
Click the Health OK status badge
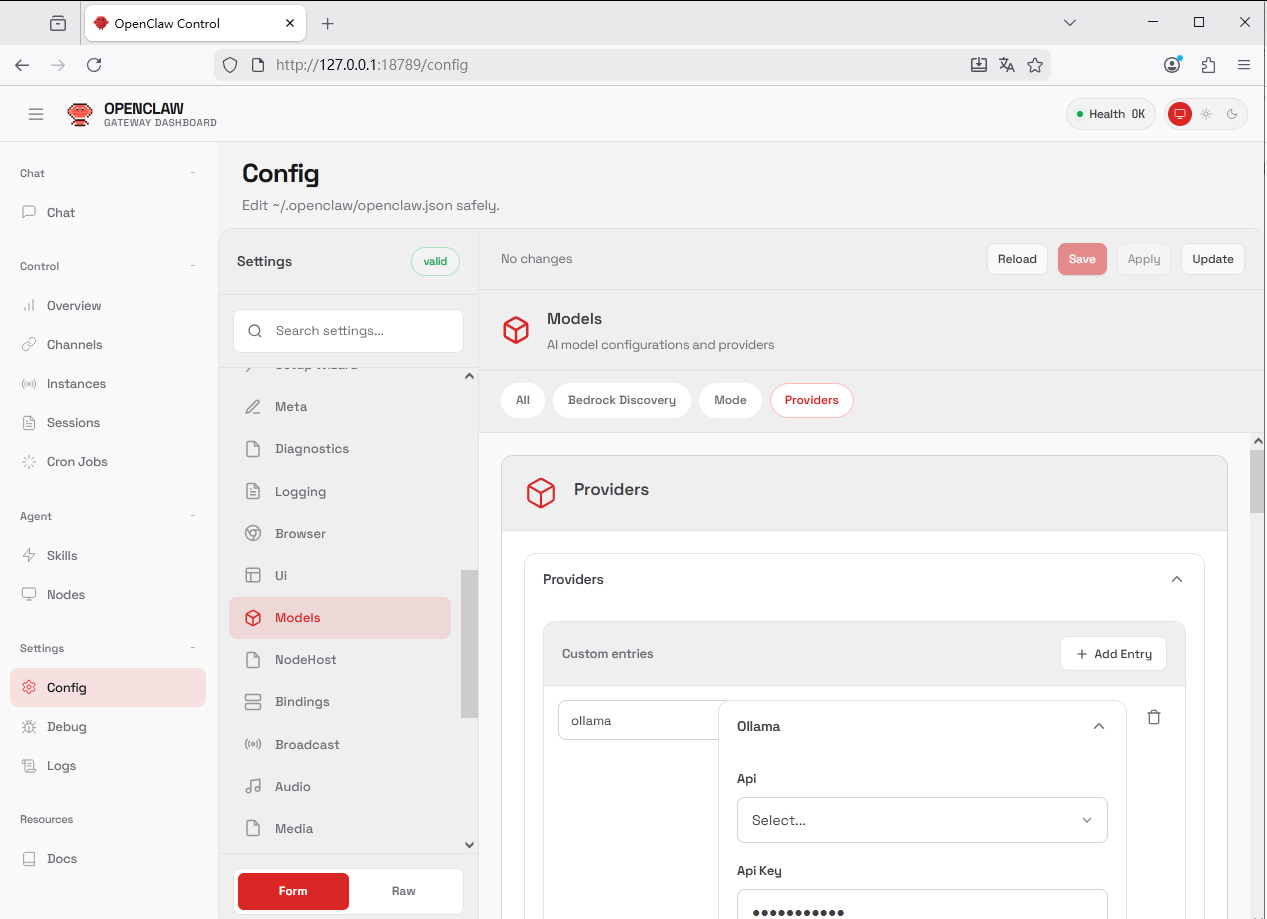(x=1111, y=114)
